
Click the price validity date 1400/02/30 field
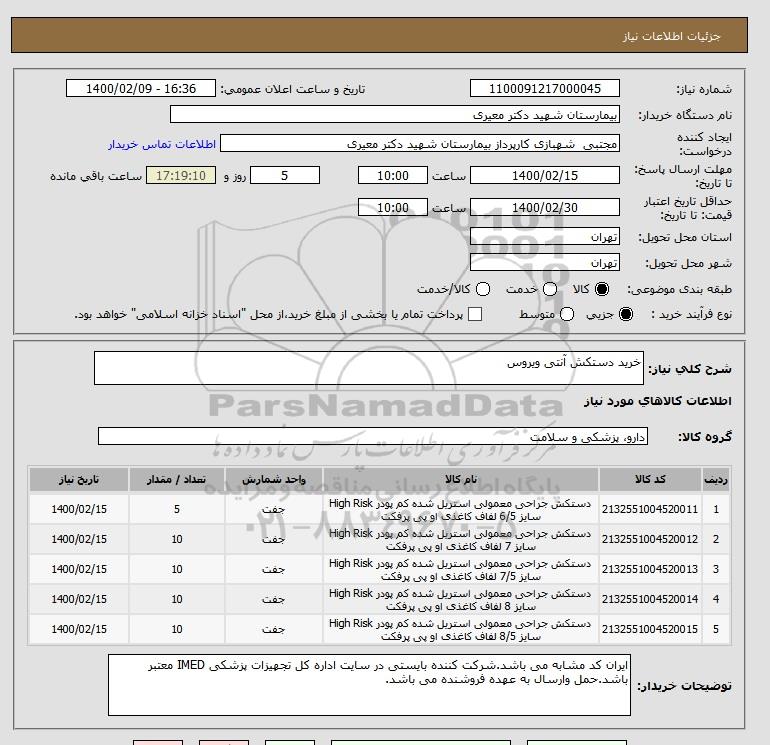(x=545, y=207)
